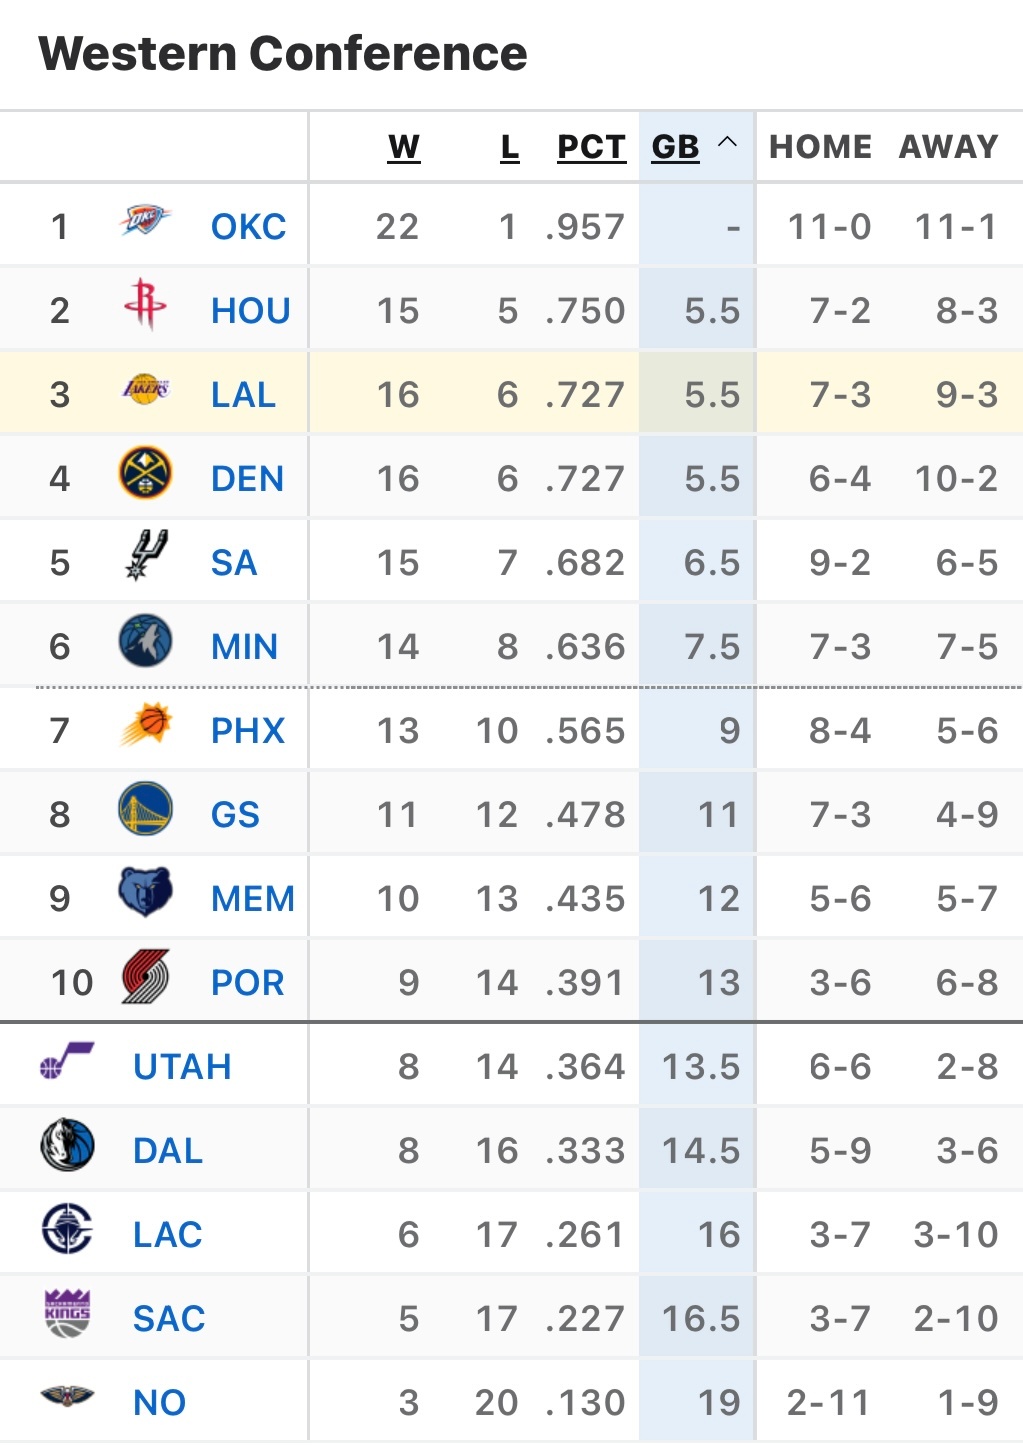Click the Dallas Mavericks logo

click(x=68, y=1145)
